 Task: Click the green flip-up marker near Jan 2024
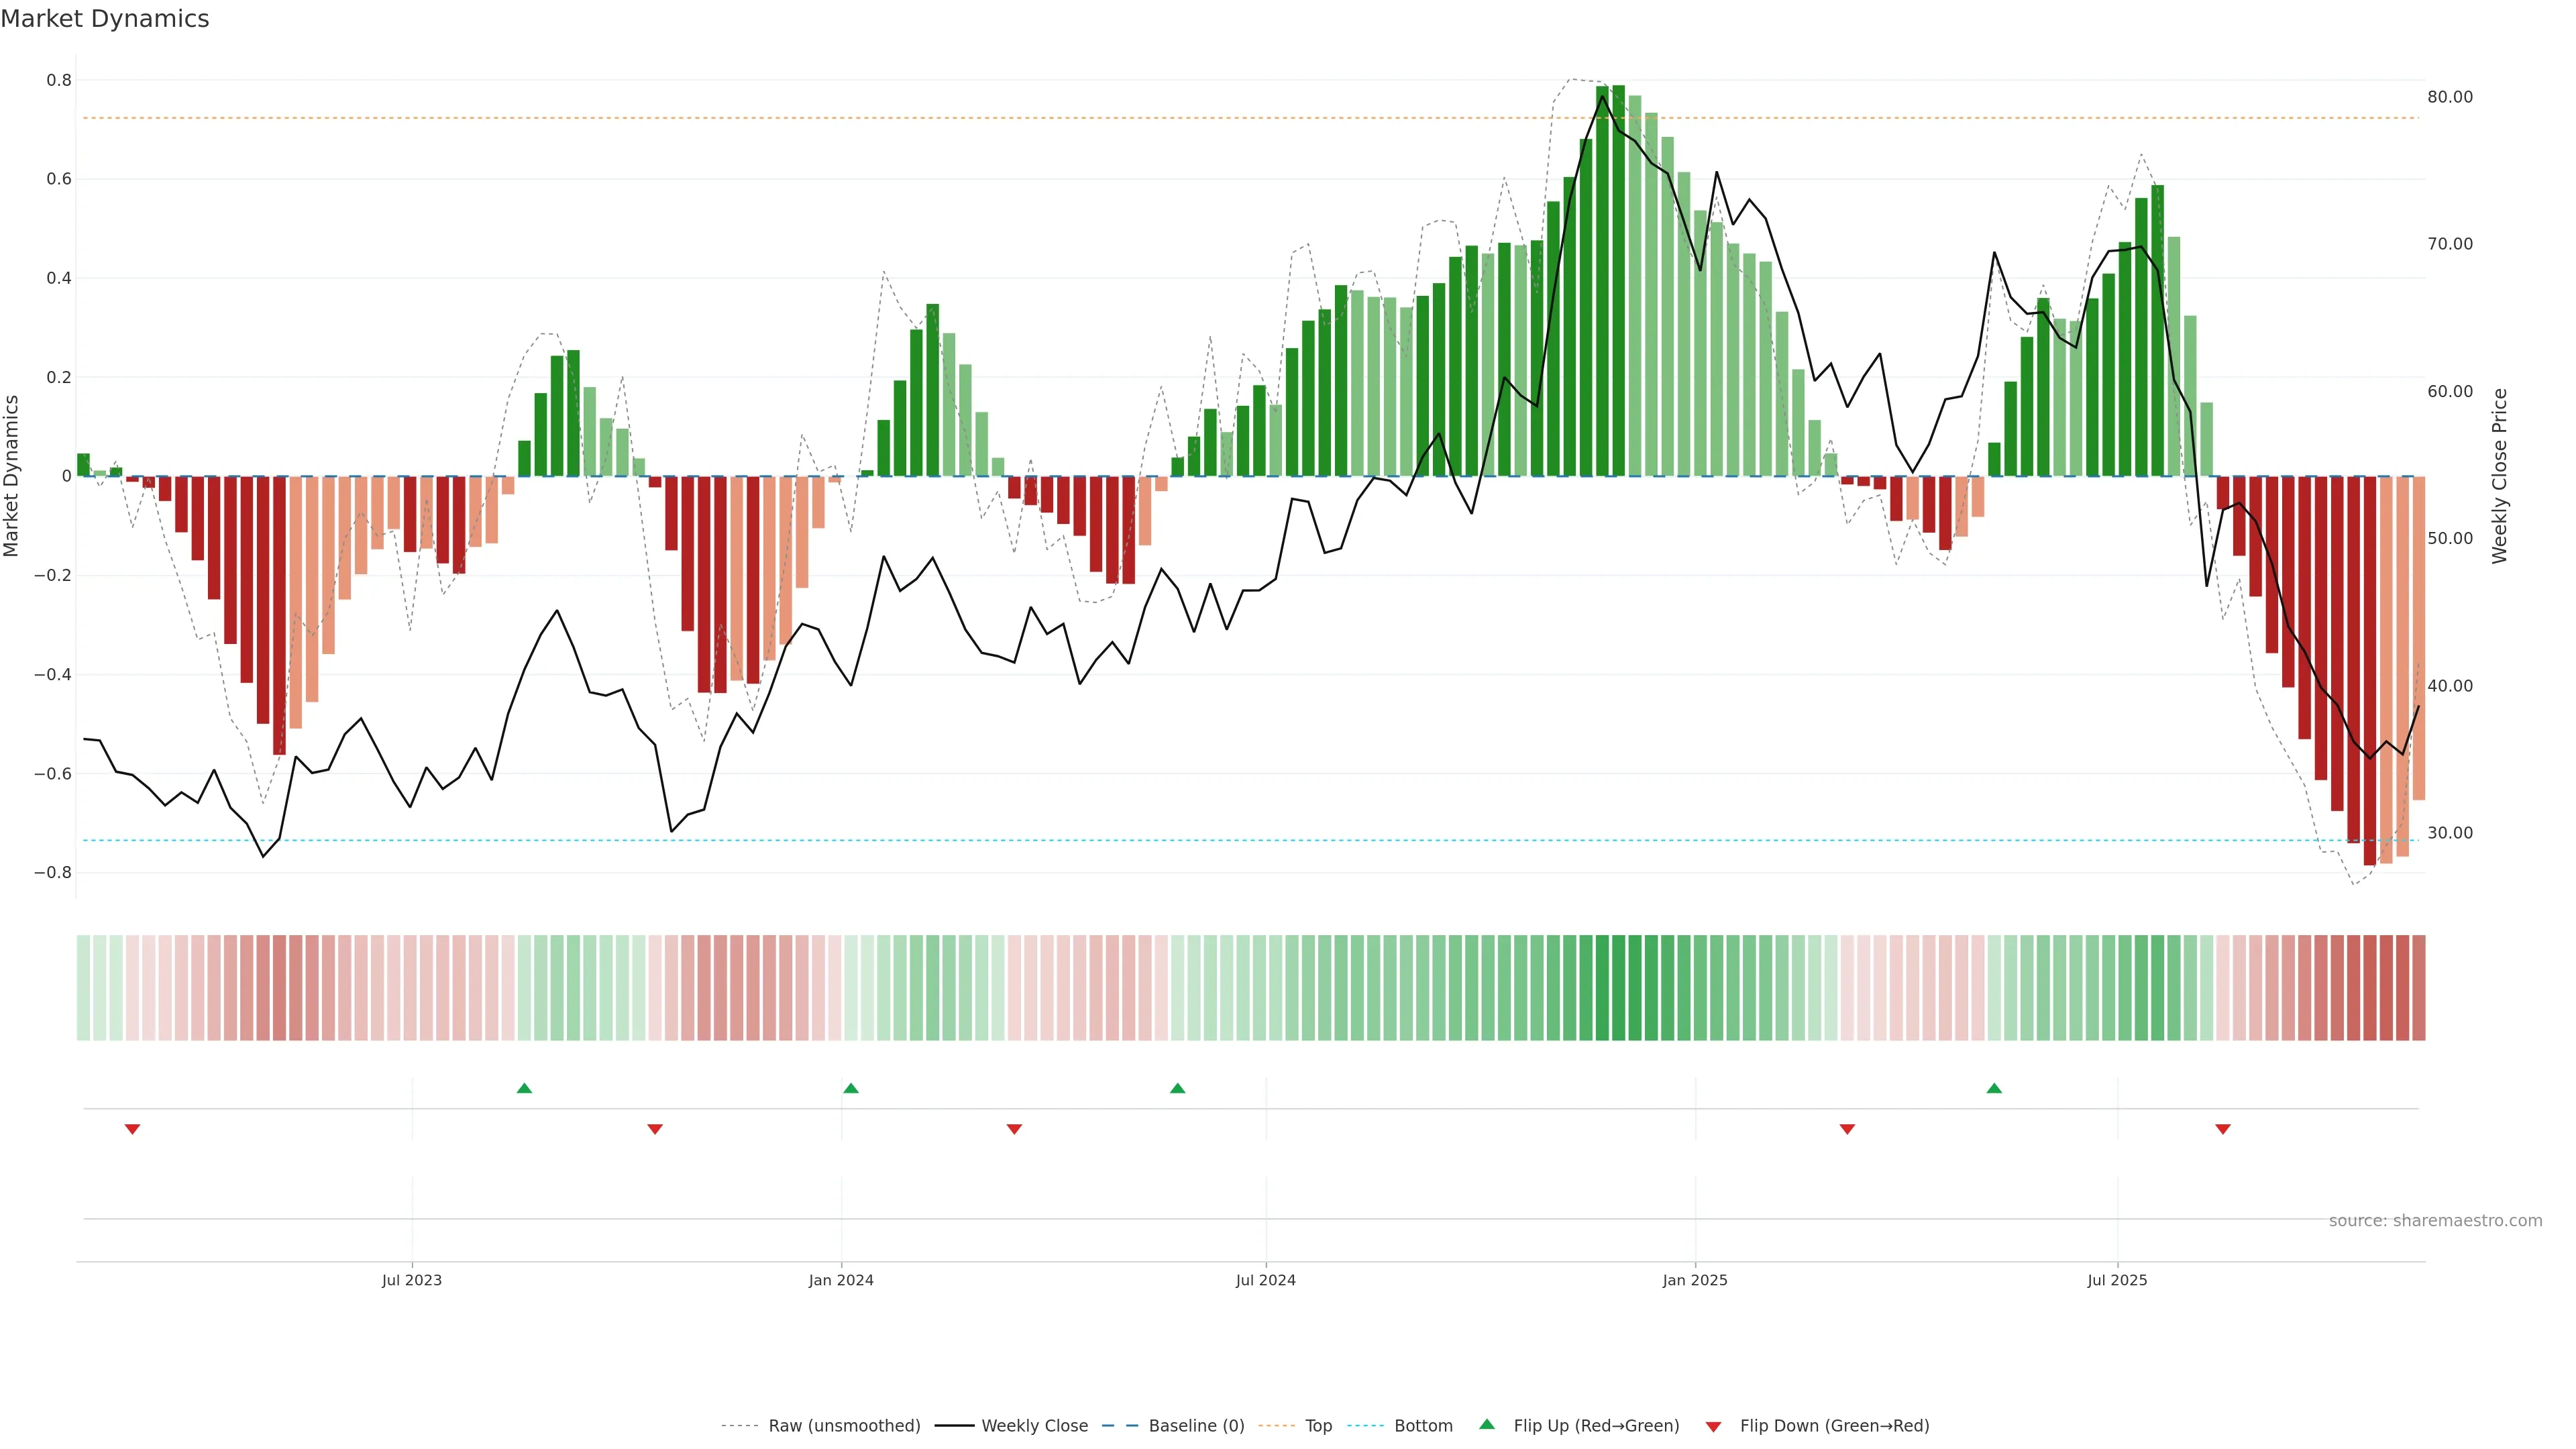(x=851, y=1088)
